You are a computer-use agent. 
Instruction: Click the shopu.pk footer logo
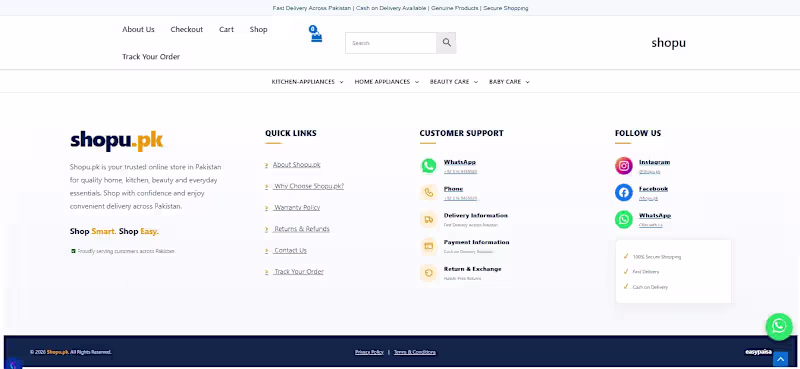(x=117, y=141)
